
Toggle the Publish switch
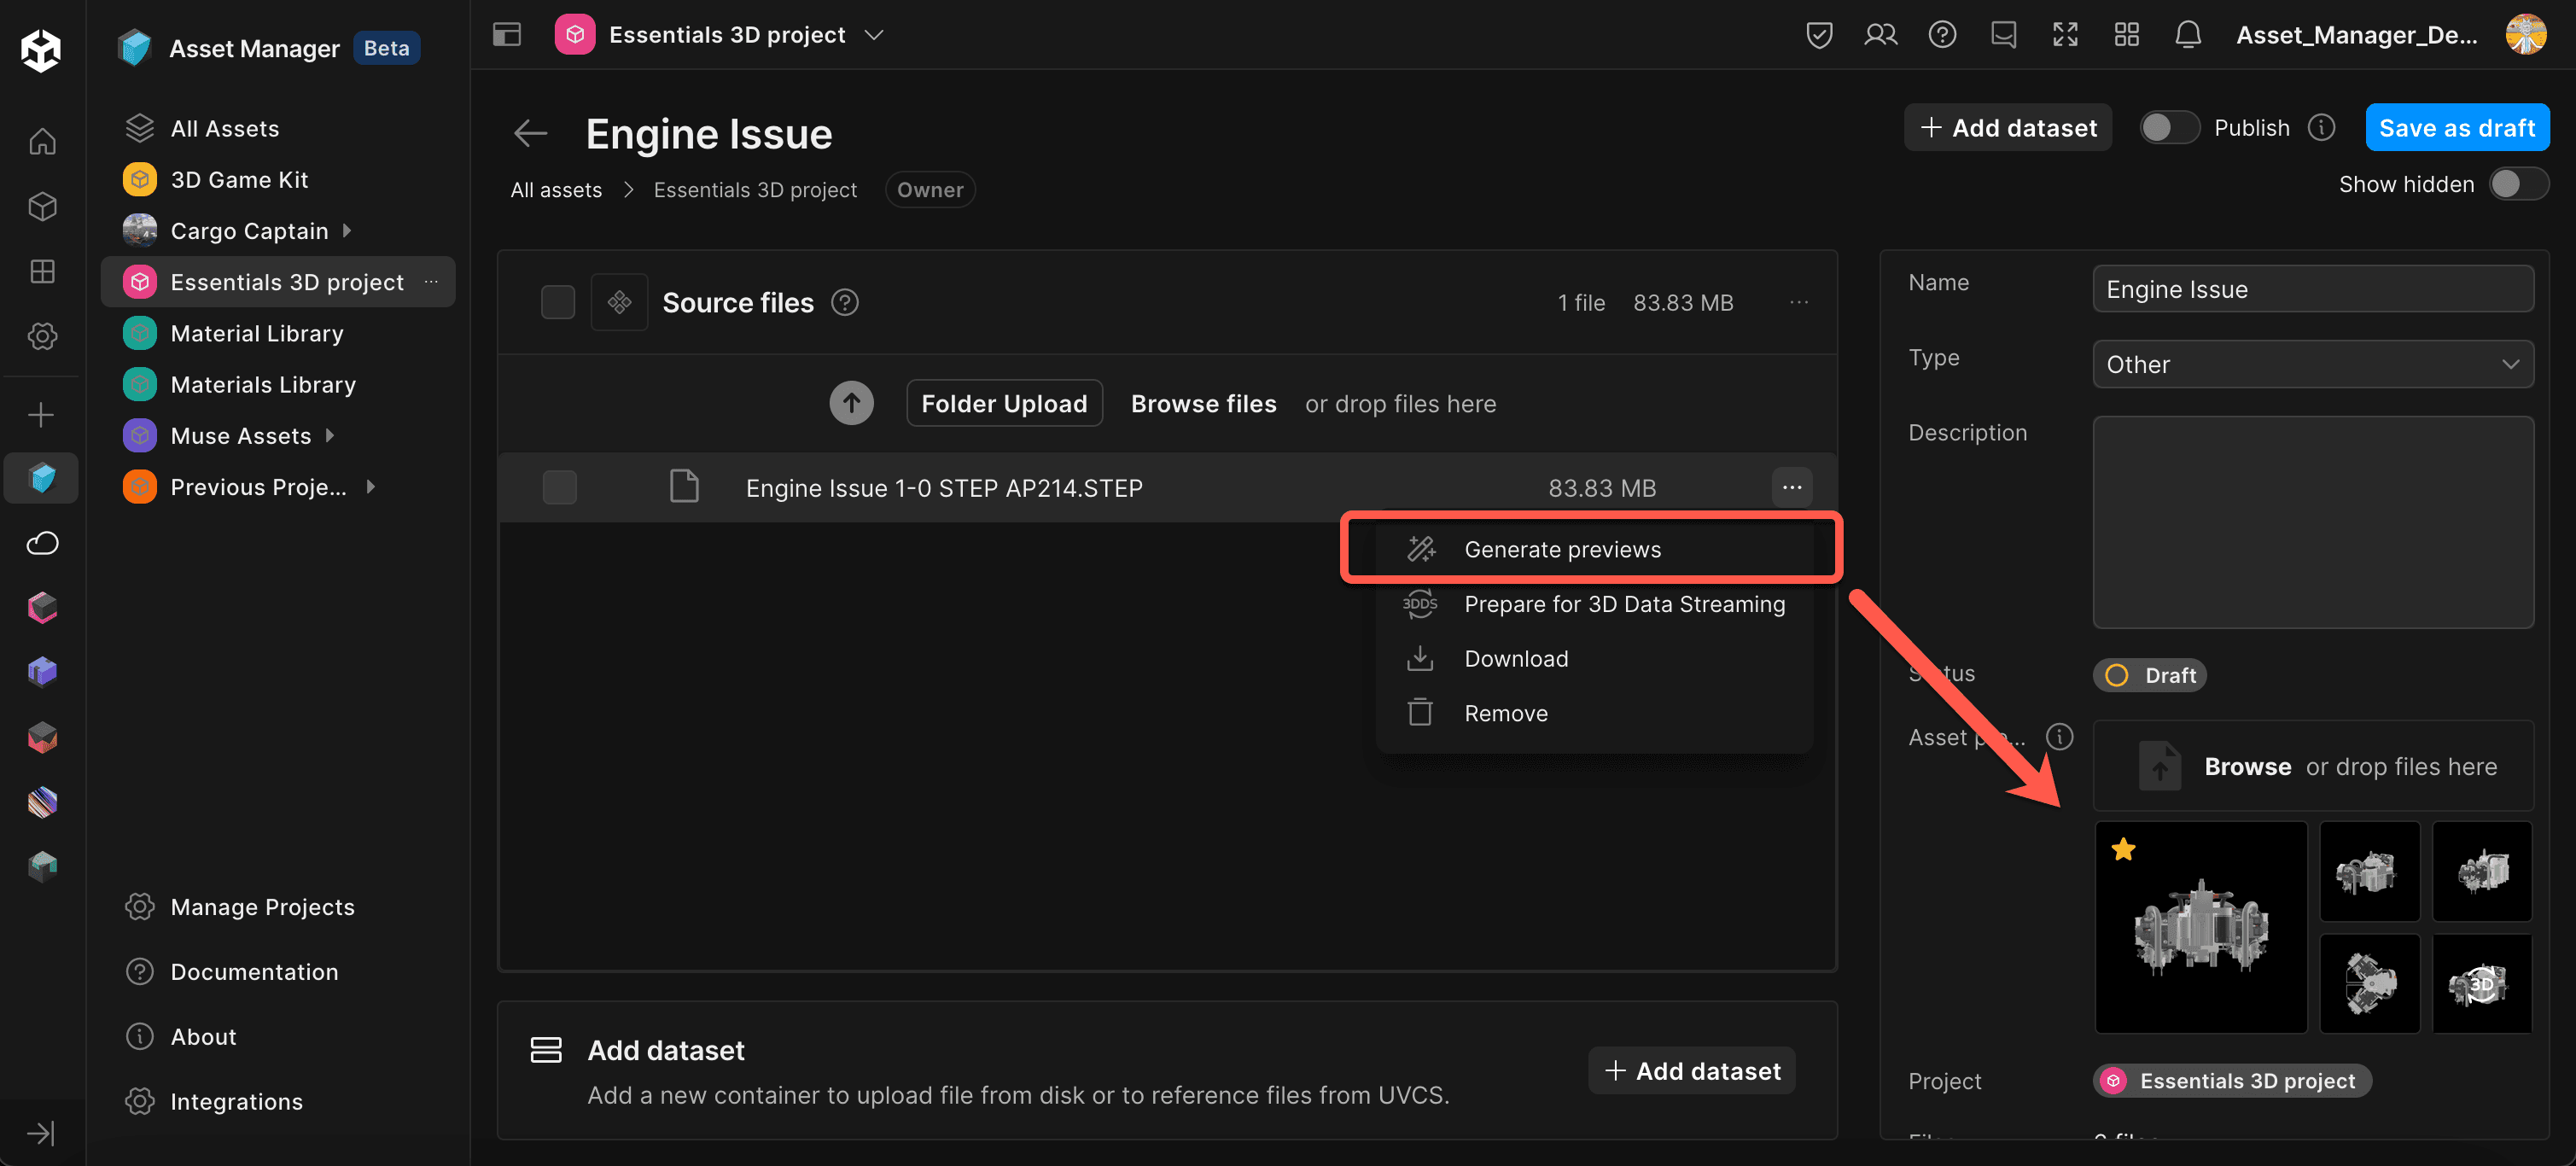[2168, 128]
